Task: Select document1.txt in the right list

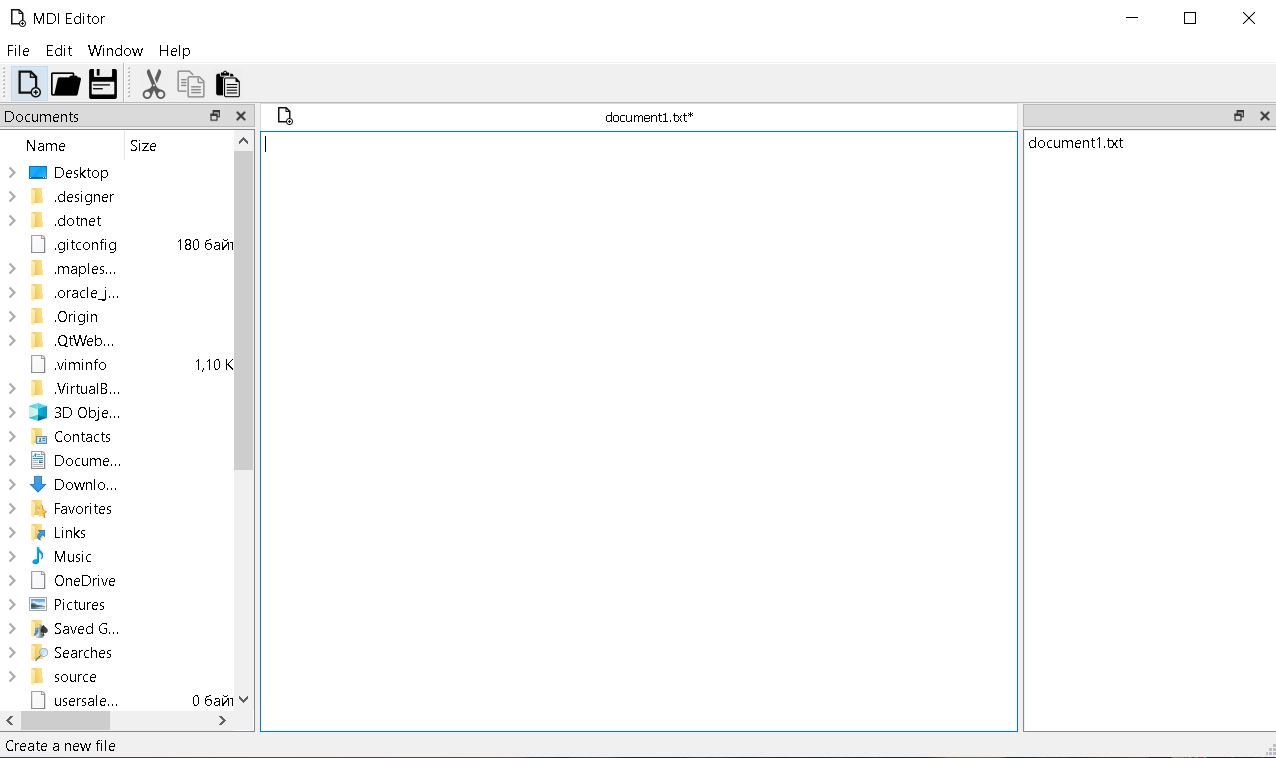Action: click(x=1075, y=143)
